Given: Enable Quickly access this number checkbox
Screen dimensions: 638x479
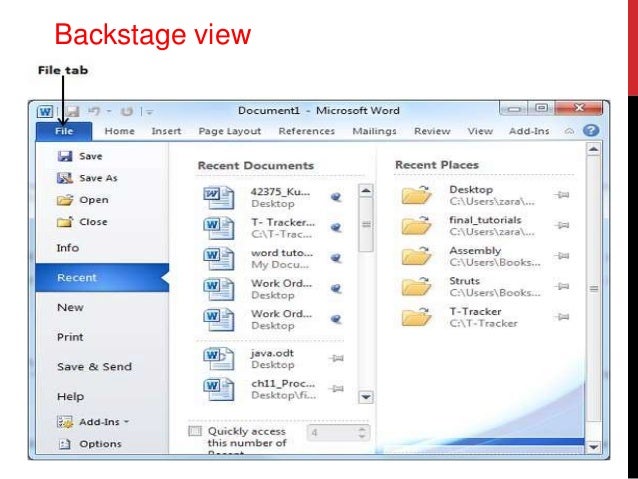Looking at the screenshot, I should 195,431.
